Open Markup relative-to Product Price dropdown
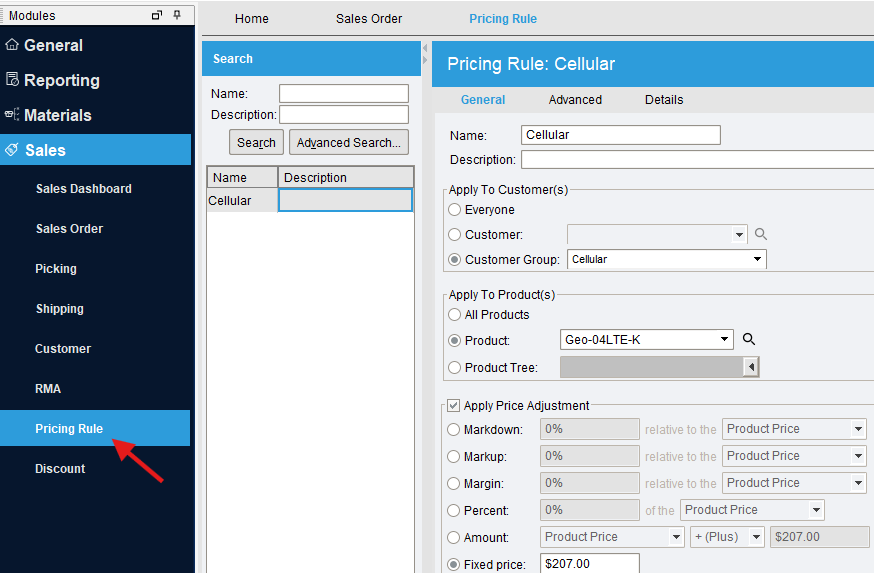874x573 pixels. (858, 456)
